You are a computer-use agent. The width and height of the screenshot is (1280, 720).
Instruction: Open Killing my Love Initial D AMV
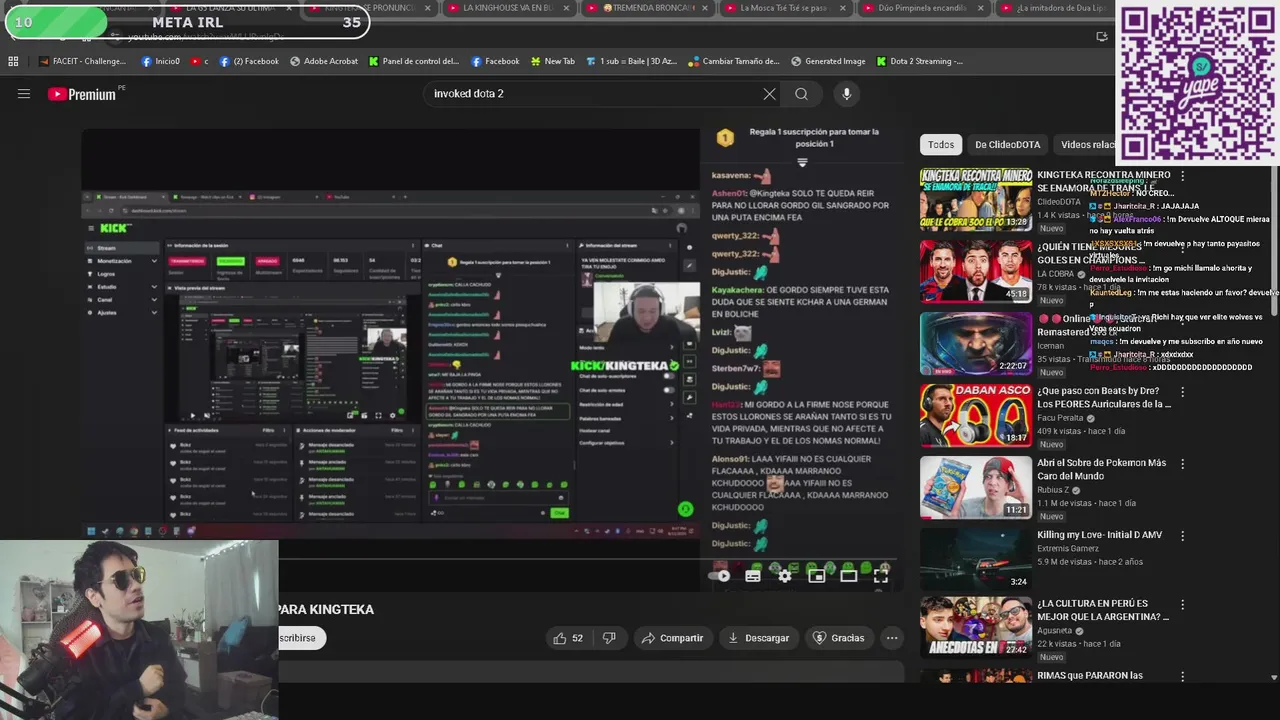click(975, 559)
